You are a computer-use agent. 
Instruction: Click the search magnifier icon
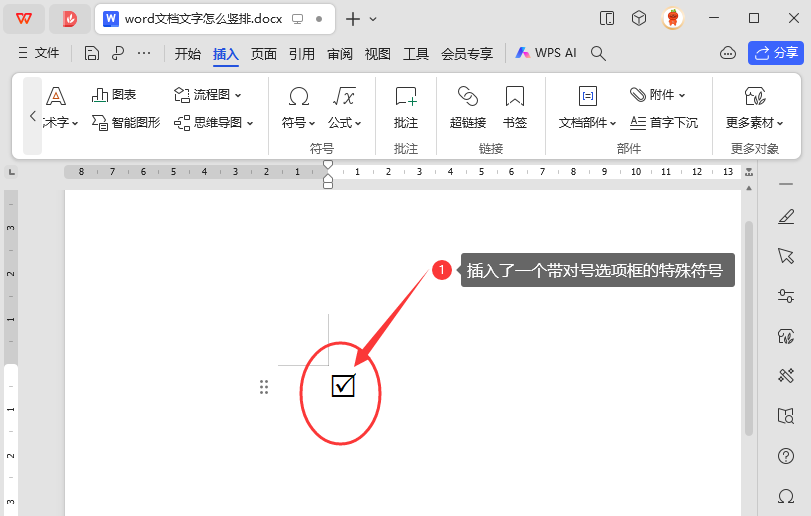click(x=598, y=53)
